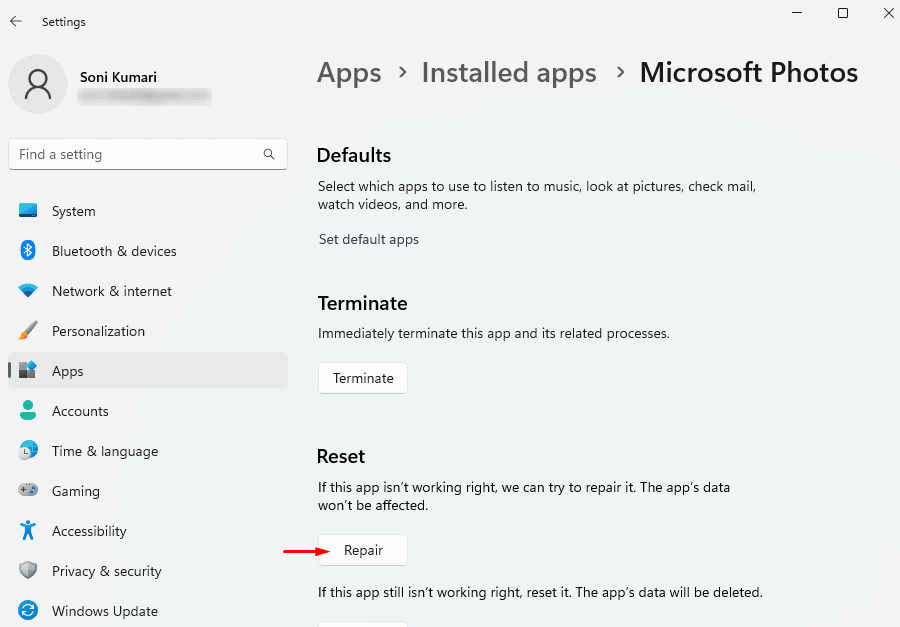Open Bluetooth & devices settings
Viewport: 900px width, 627px height.
coord(148,251)
